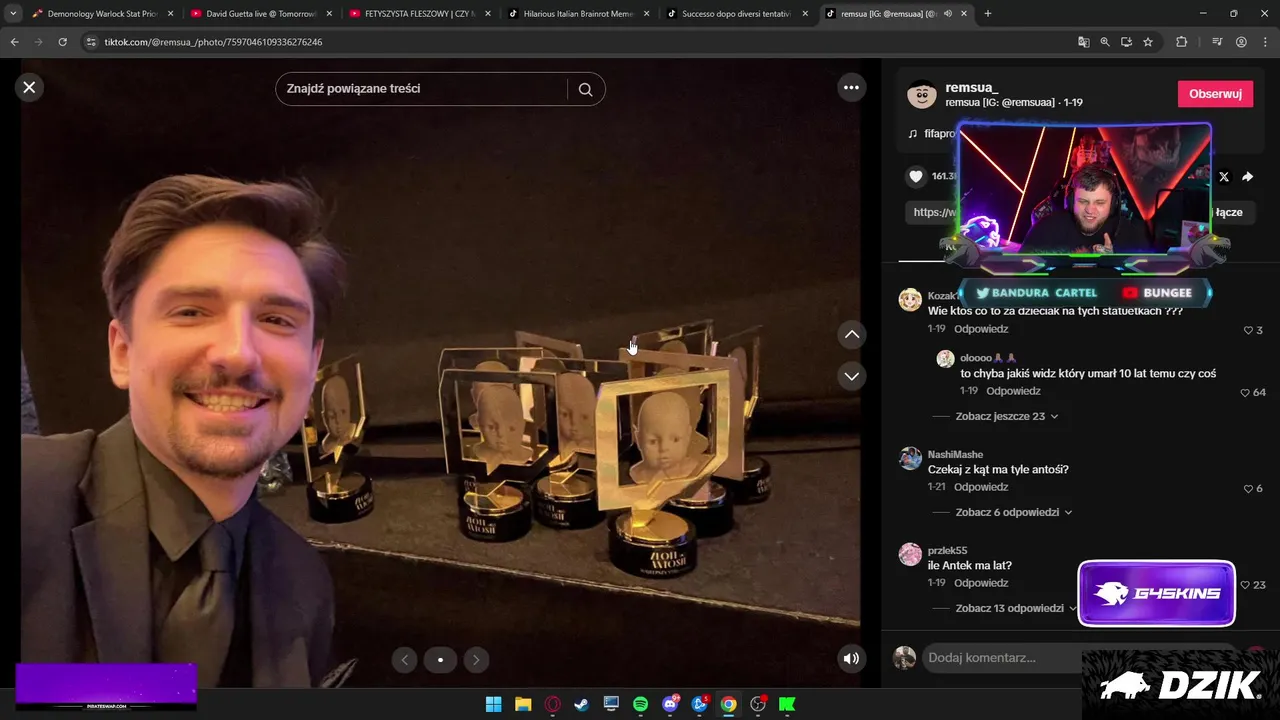
Task: Reply to przlek55's comment via Odpowiedz
Action: [981, 583]
